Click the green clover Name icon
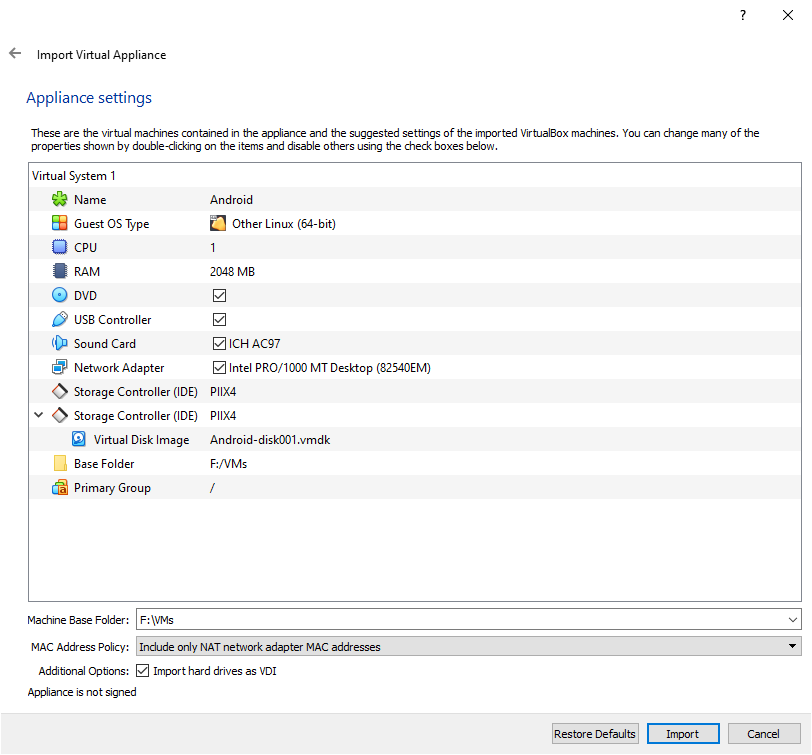This screenshot has width=812, height=755. coord(60,199)
